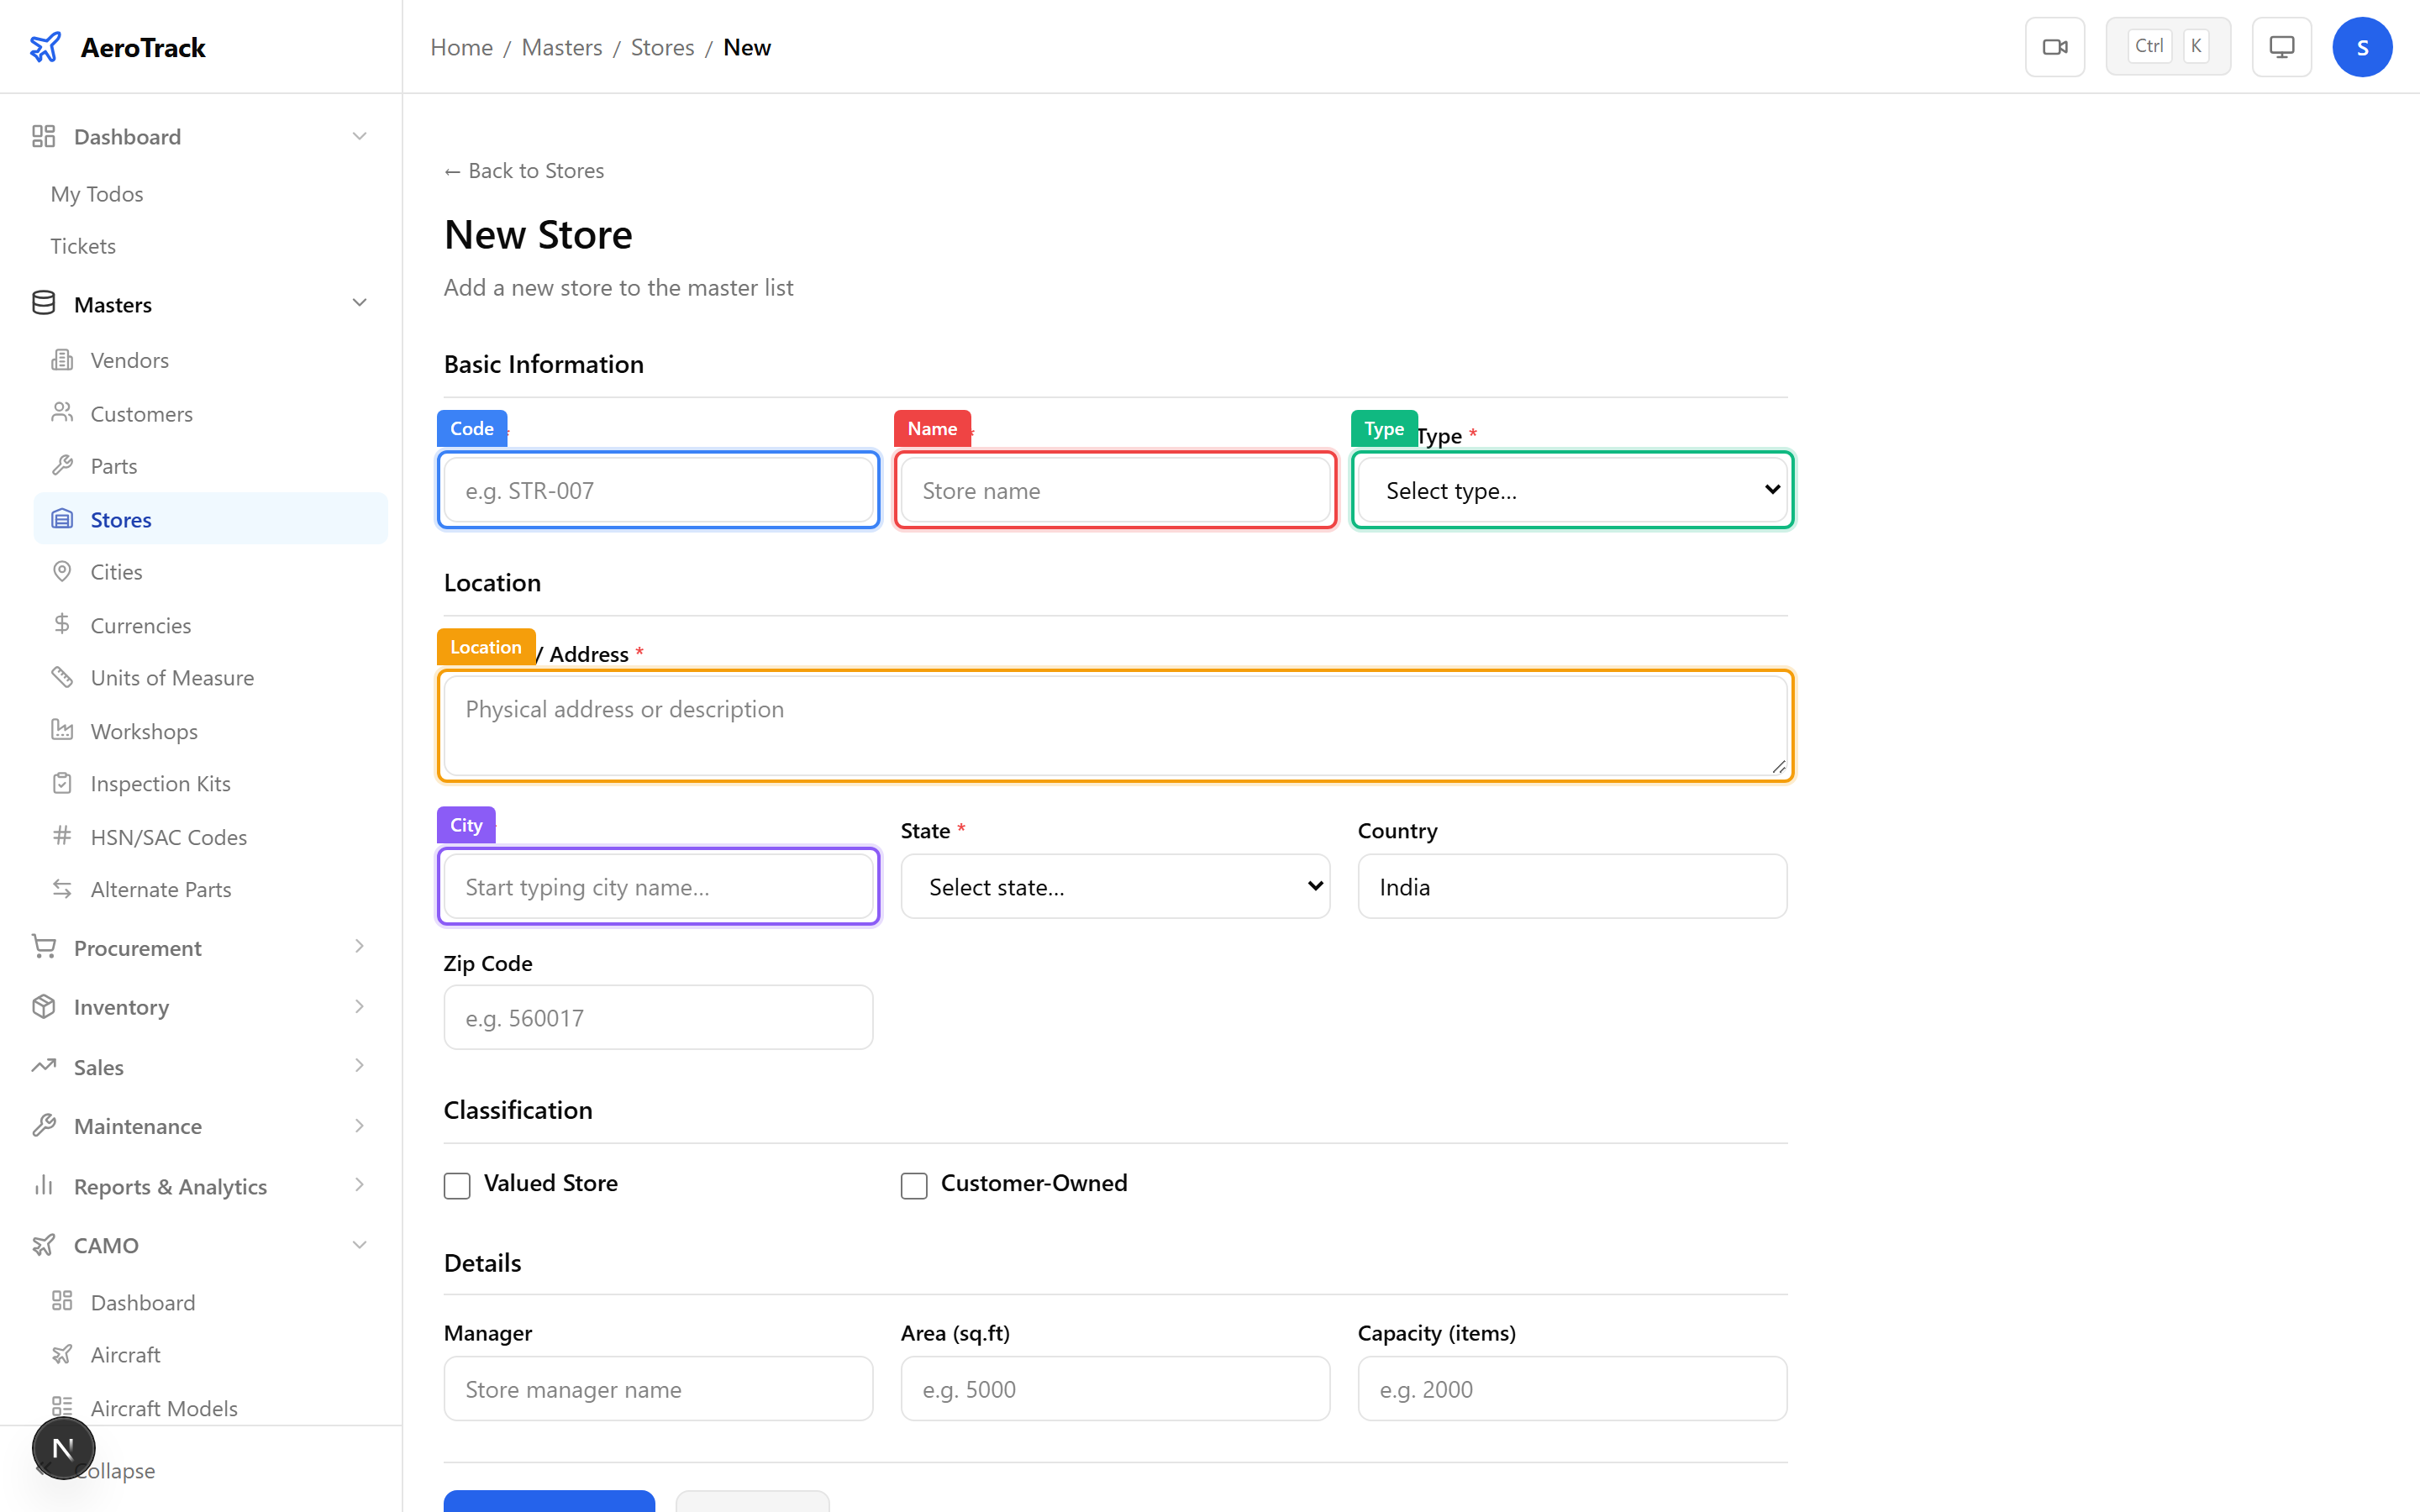Select the Customers sidebar icon
The width and height of the screenshot is (2420, 1512).
(62, 413)
